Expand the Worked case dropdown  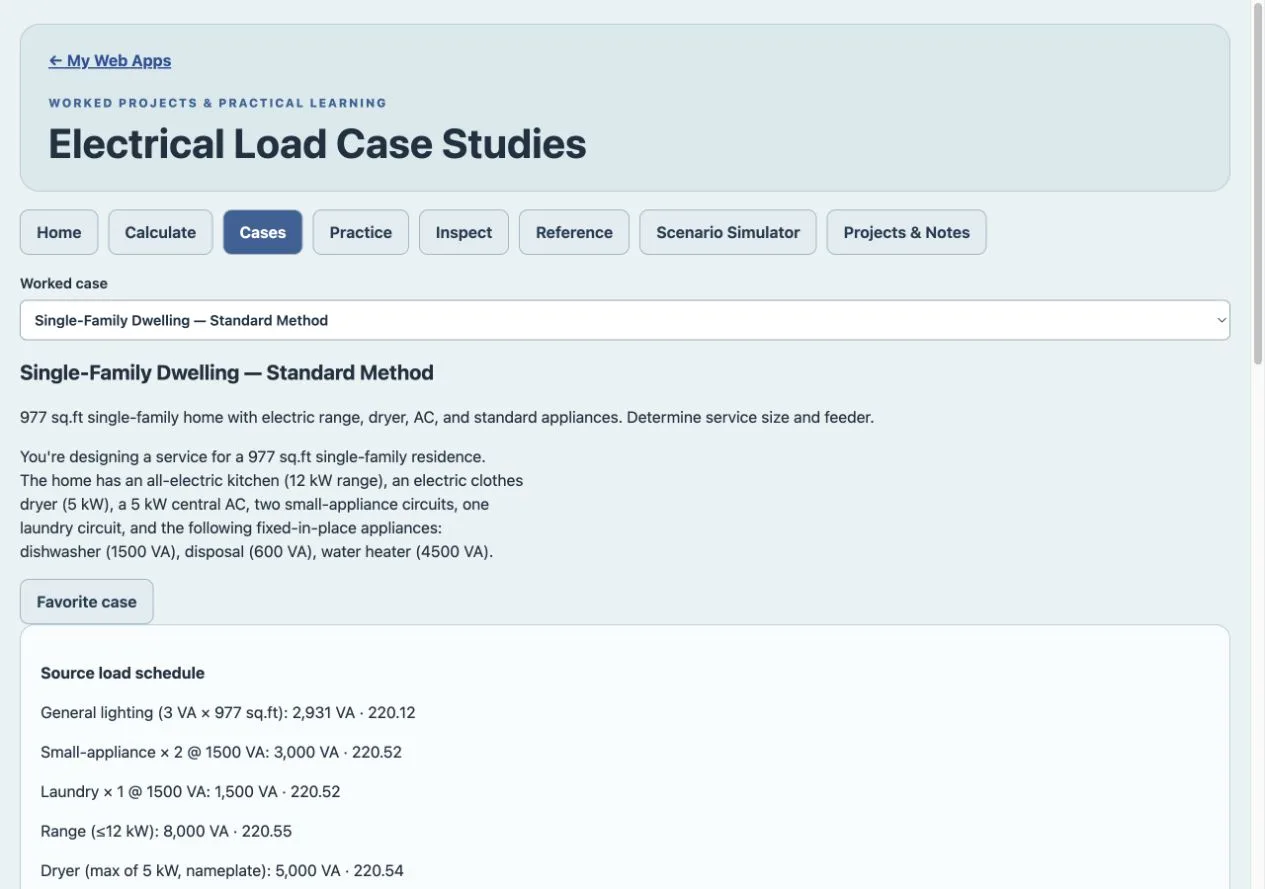[x=625, y=320]
